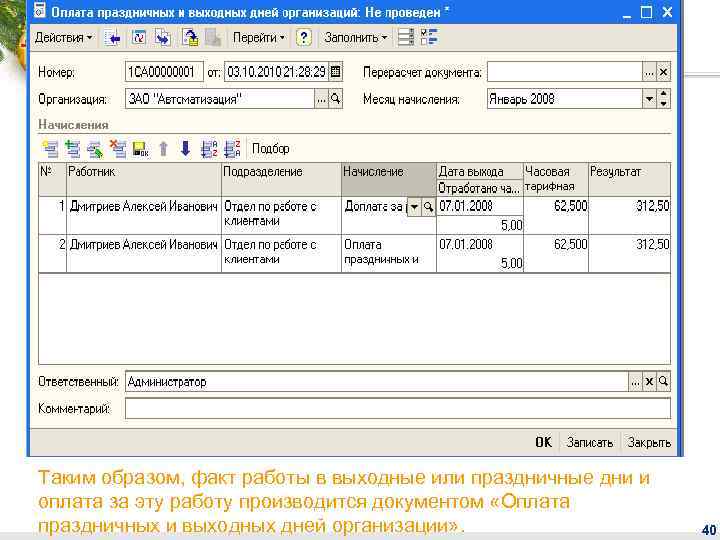This screenshot has width=720, height=540.
Task: Click the Закрыть button
Action: (x=649, y=442)
